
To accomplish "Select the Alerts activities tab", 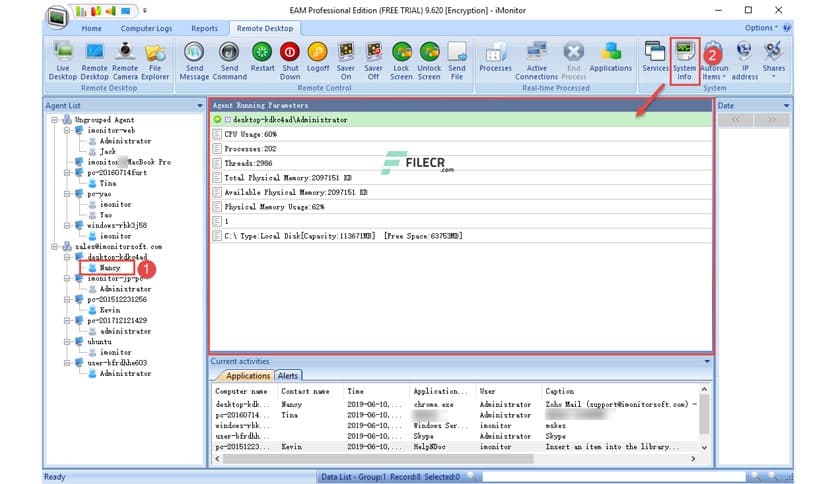I will click(x=287, y=376).
